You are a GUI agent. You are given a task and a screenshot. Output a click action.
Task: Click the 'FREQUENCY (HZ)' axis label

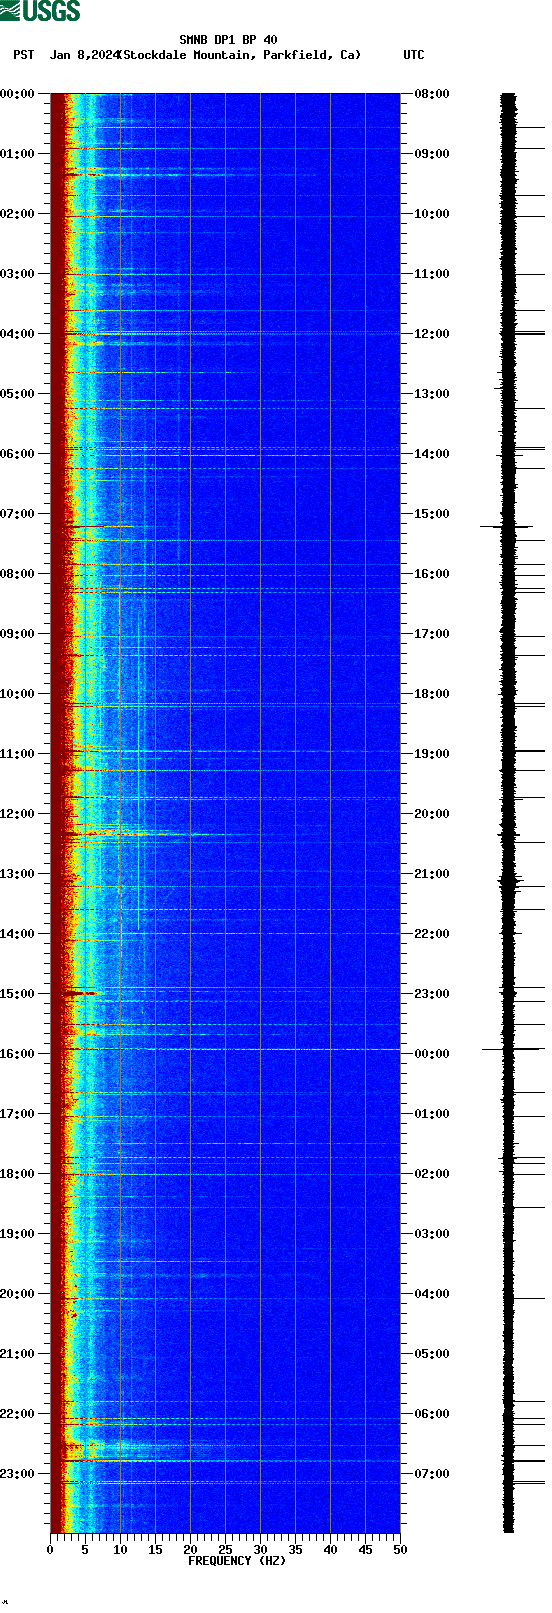coord(237,1561)
